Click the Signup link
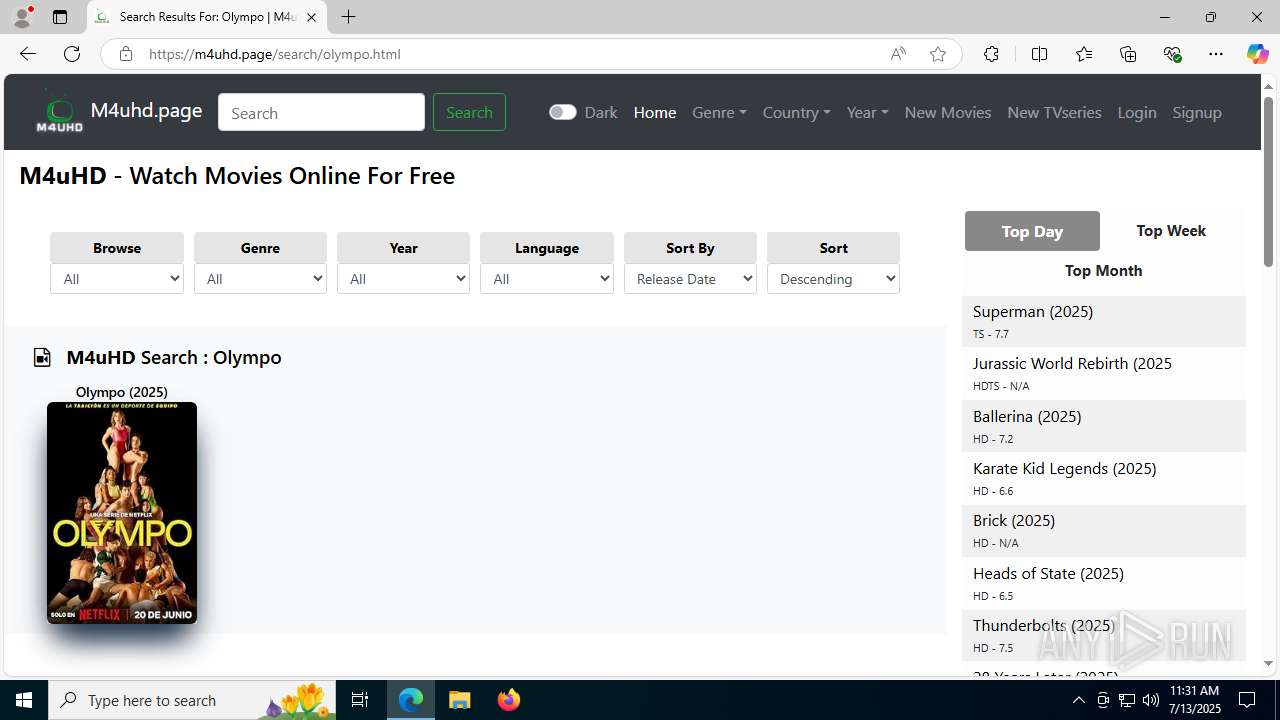The width and height of the screenshot is (1280, 720). click(x=1197, y=112)
